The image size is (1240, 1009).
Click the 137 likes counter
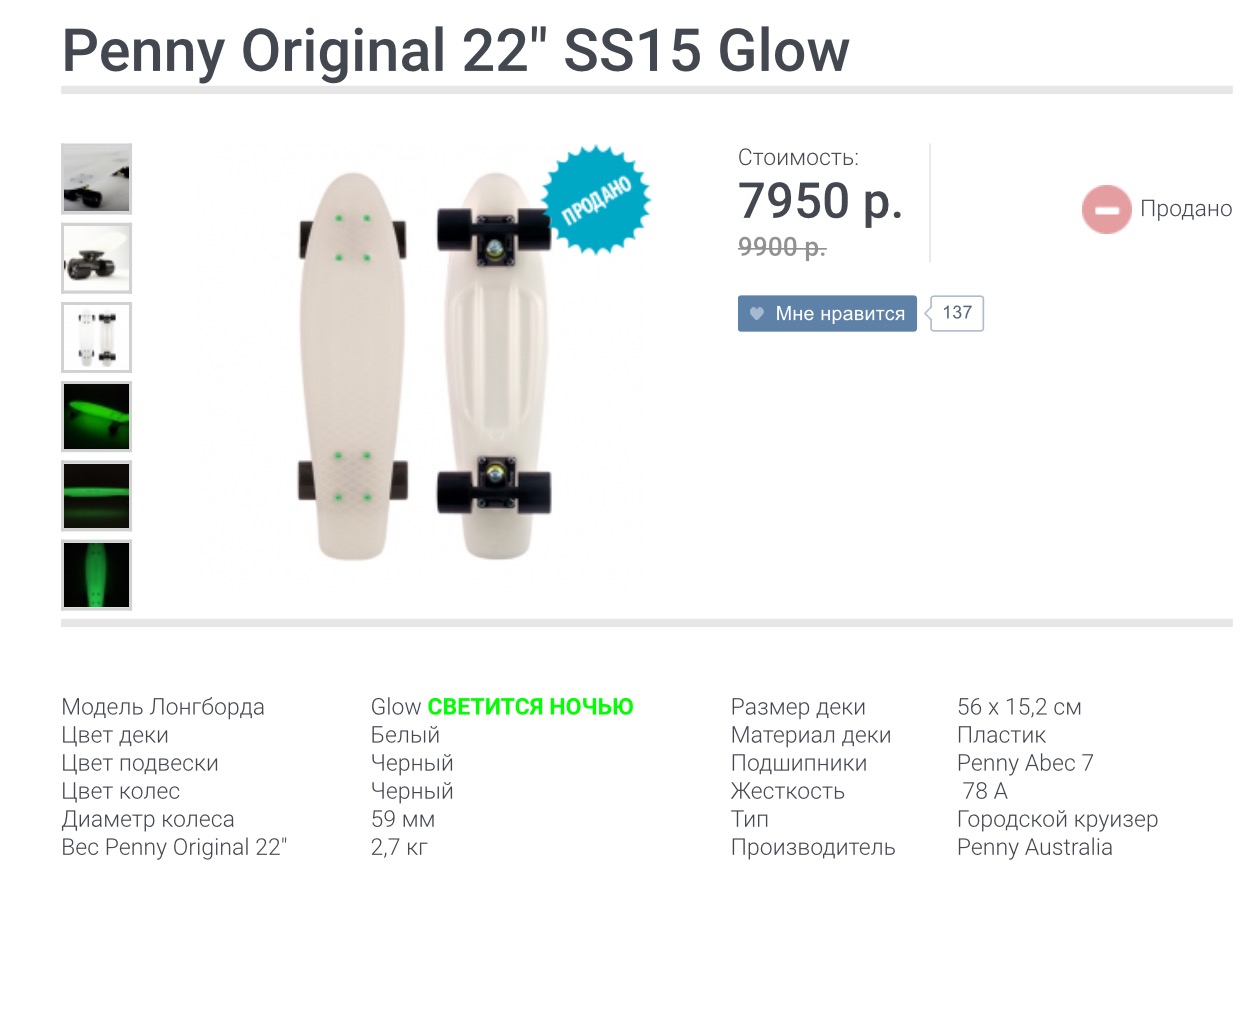[x=955, y=313]
